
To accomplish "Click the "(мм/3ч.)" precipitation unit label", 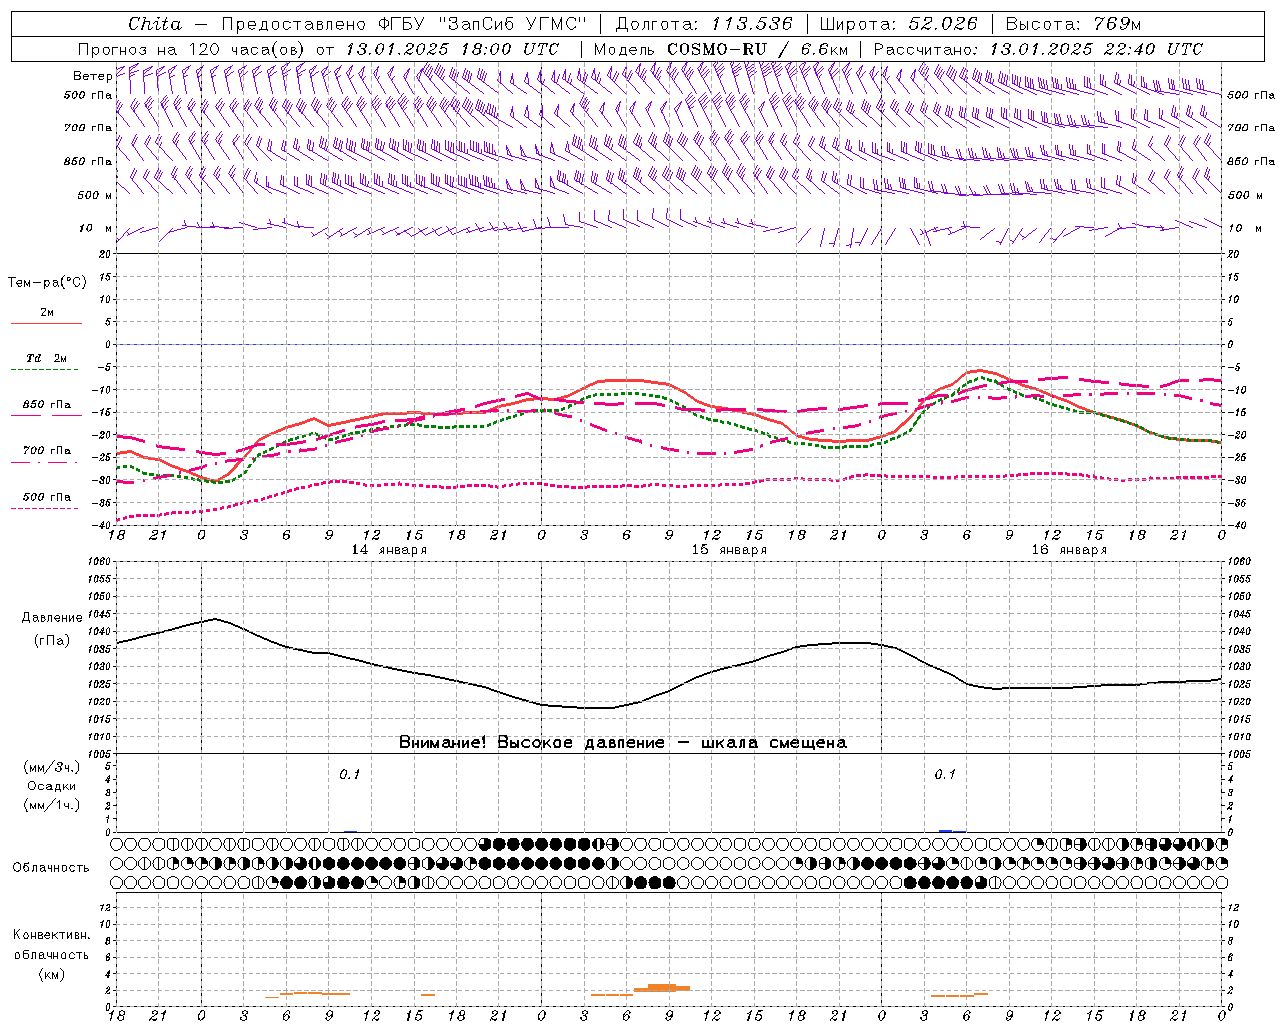I will pyautogui.click(x=52, y=767).
